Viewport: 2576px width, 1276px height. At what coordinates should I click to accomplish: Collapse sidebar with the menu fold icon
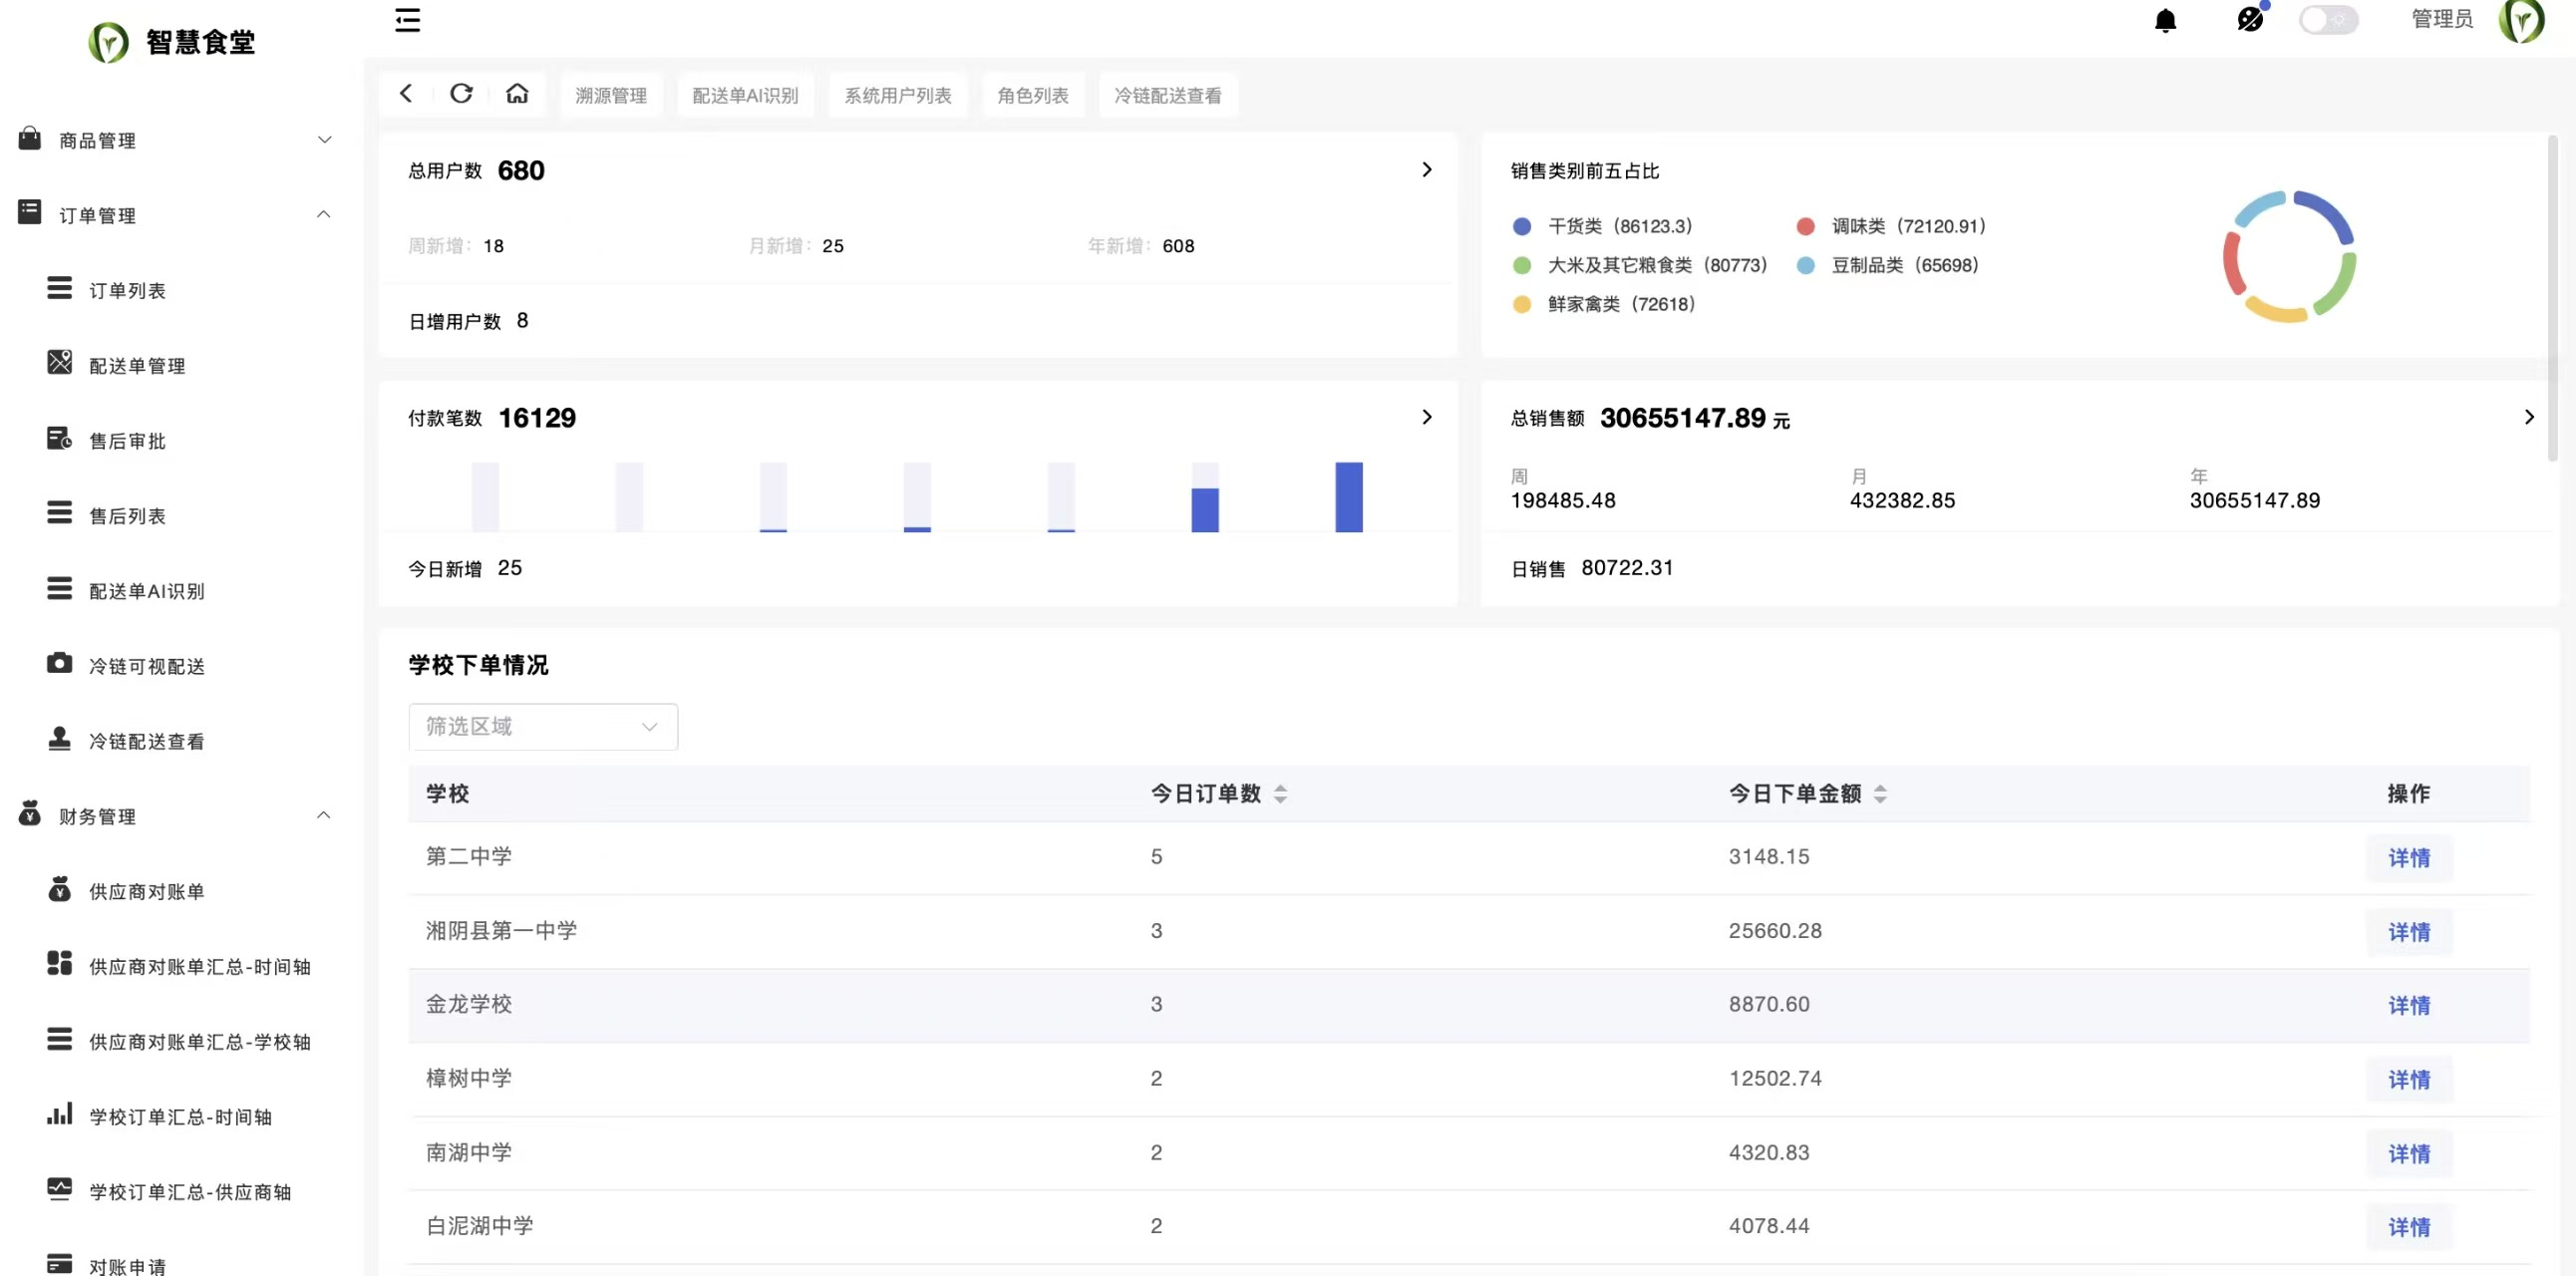pyautogui.click(x=407, y=20)
